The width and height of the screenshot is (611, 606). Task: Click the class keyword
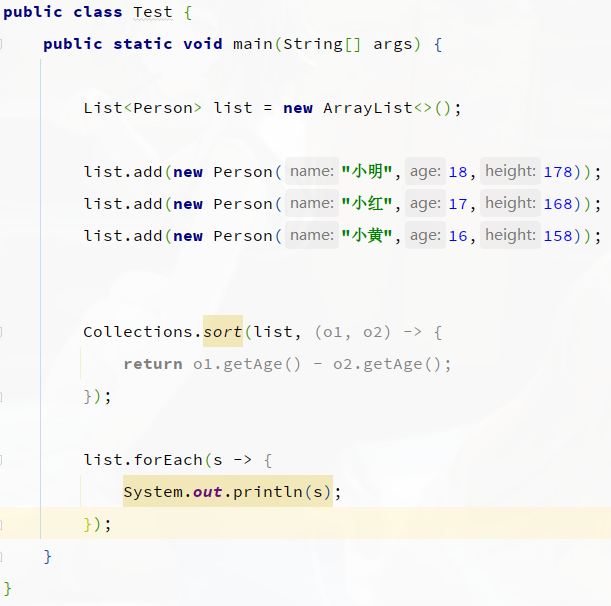coord(98,12)
